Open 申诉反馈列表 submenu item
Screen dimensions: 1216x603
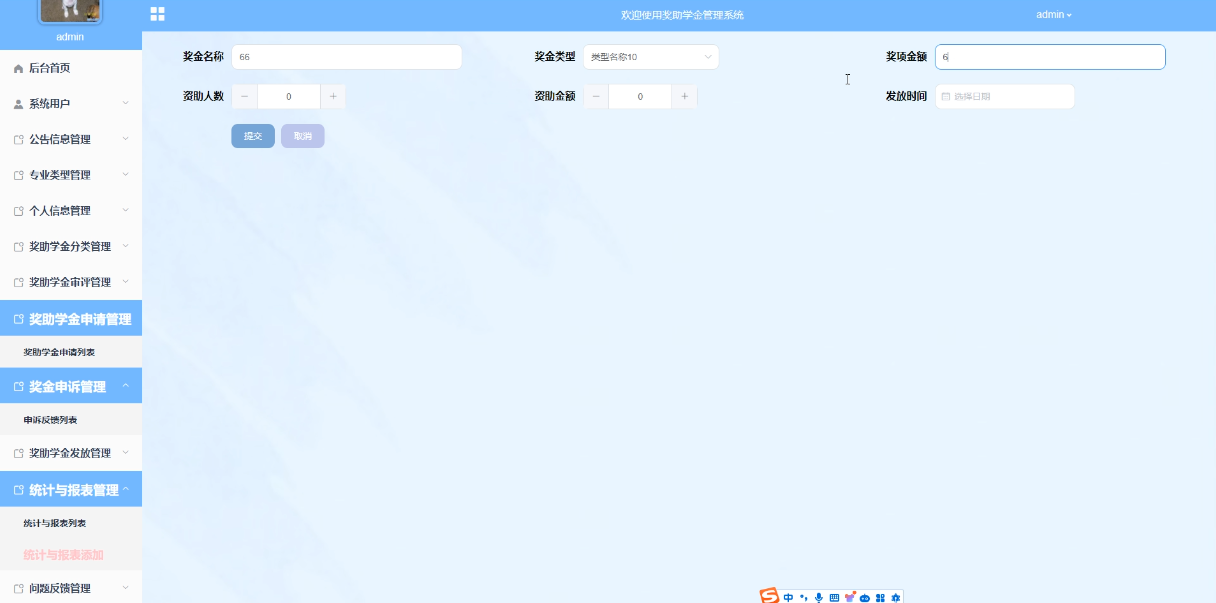pyautogui.click(x=71, y=419)
